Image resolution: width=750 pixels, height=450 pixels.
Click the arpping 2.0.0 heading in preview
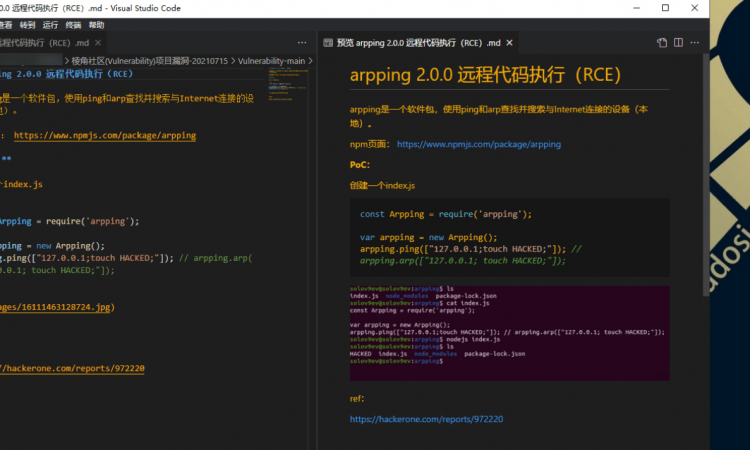pos(485,75)
